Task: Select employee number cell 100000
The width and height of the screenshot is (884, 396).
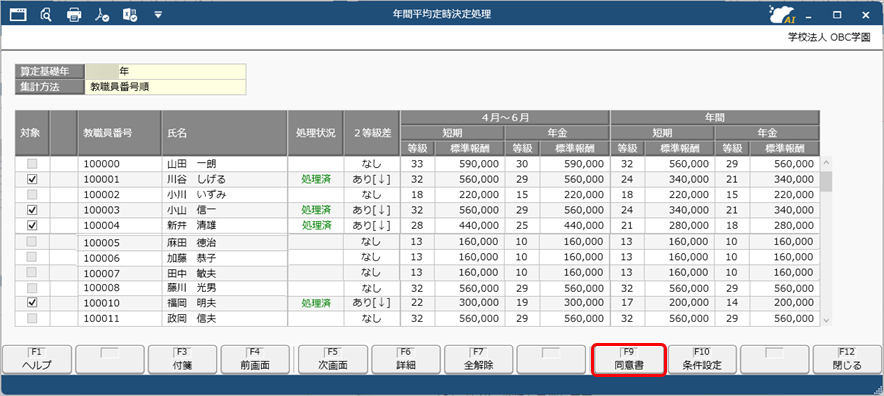Action: (x=120, y=164)
